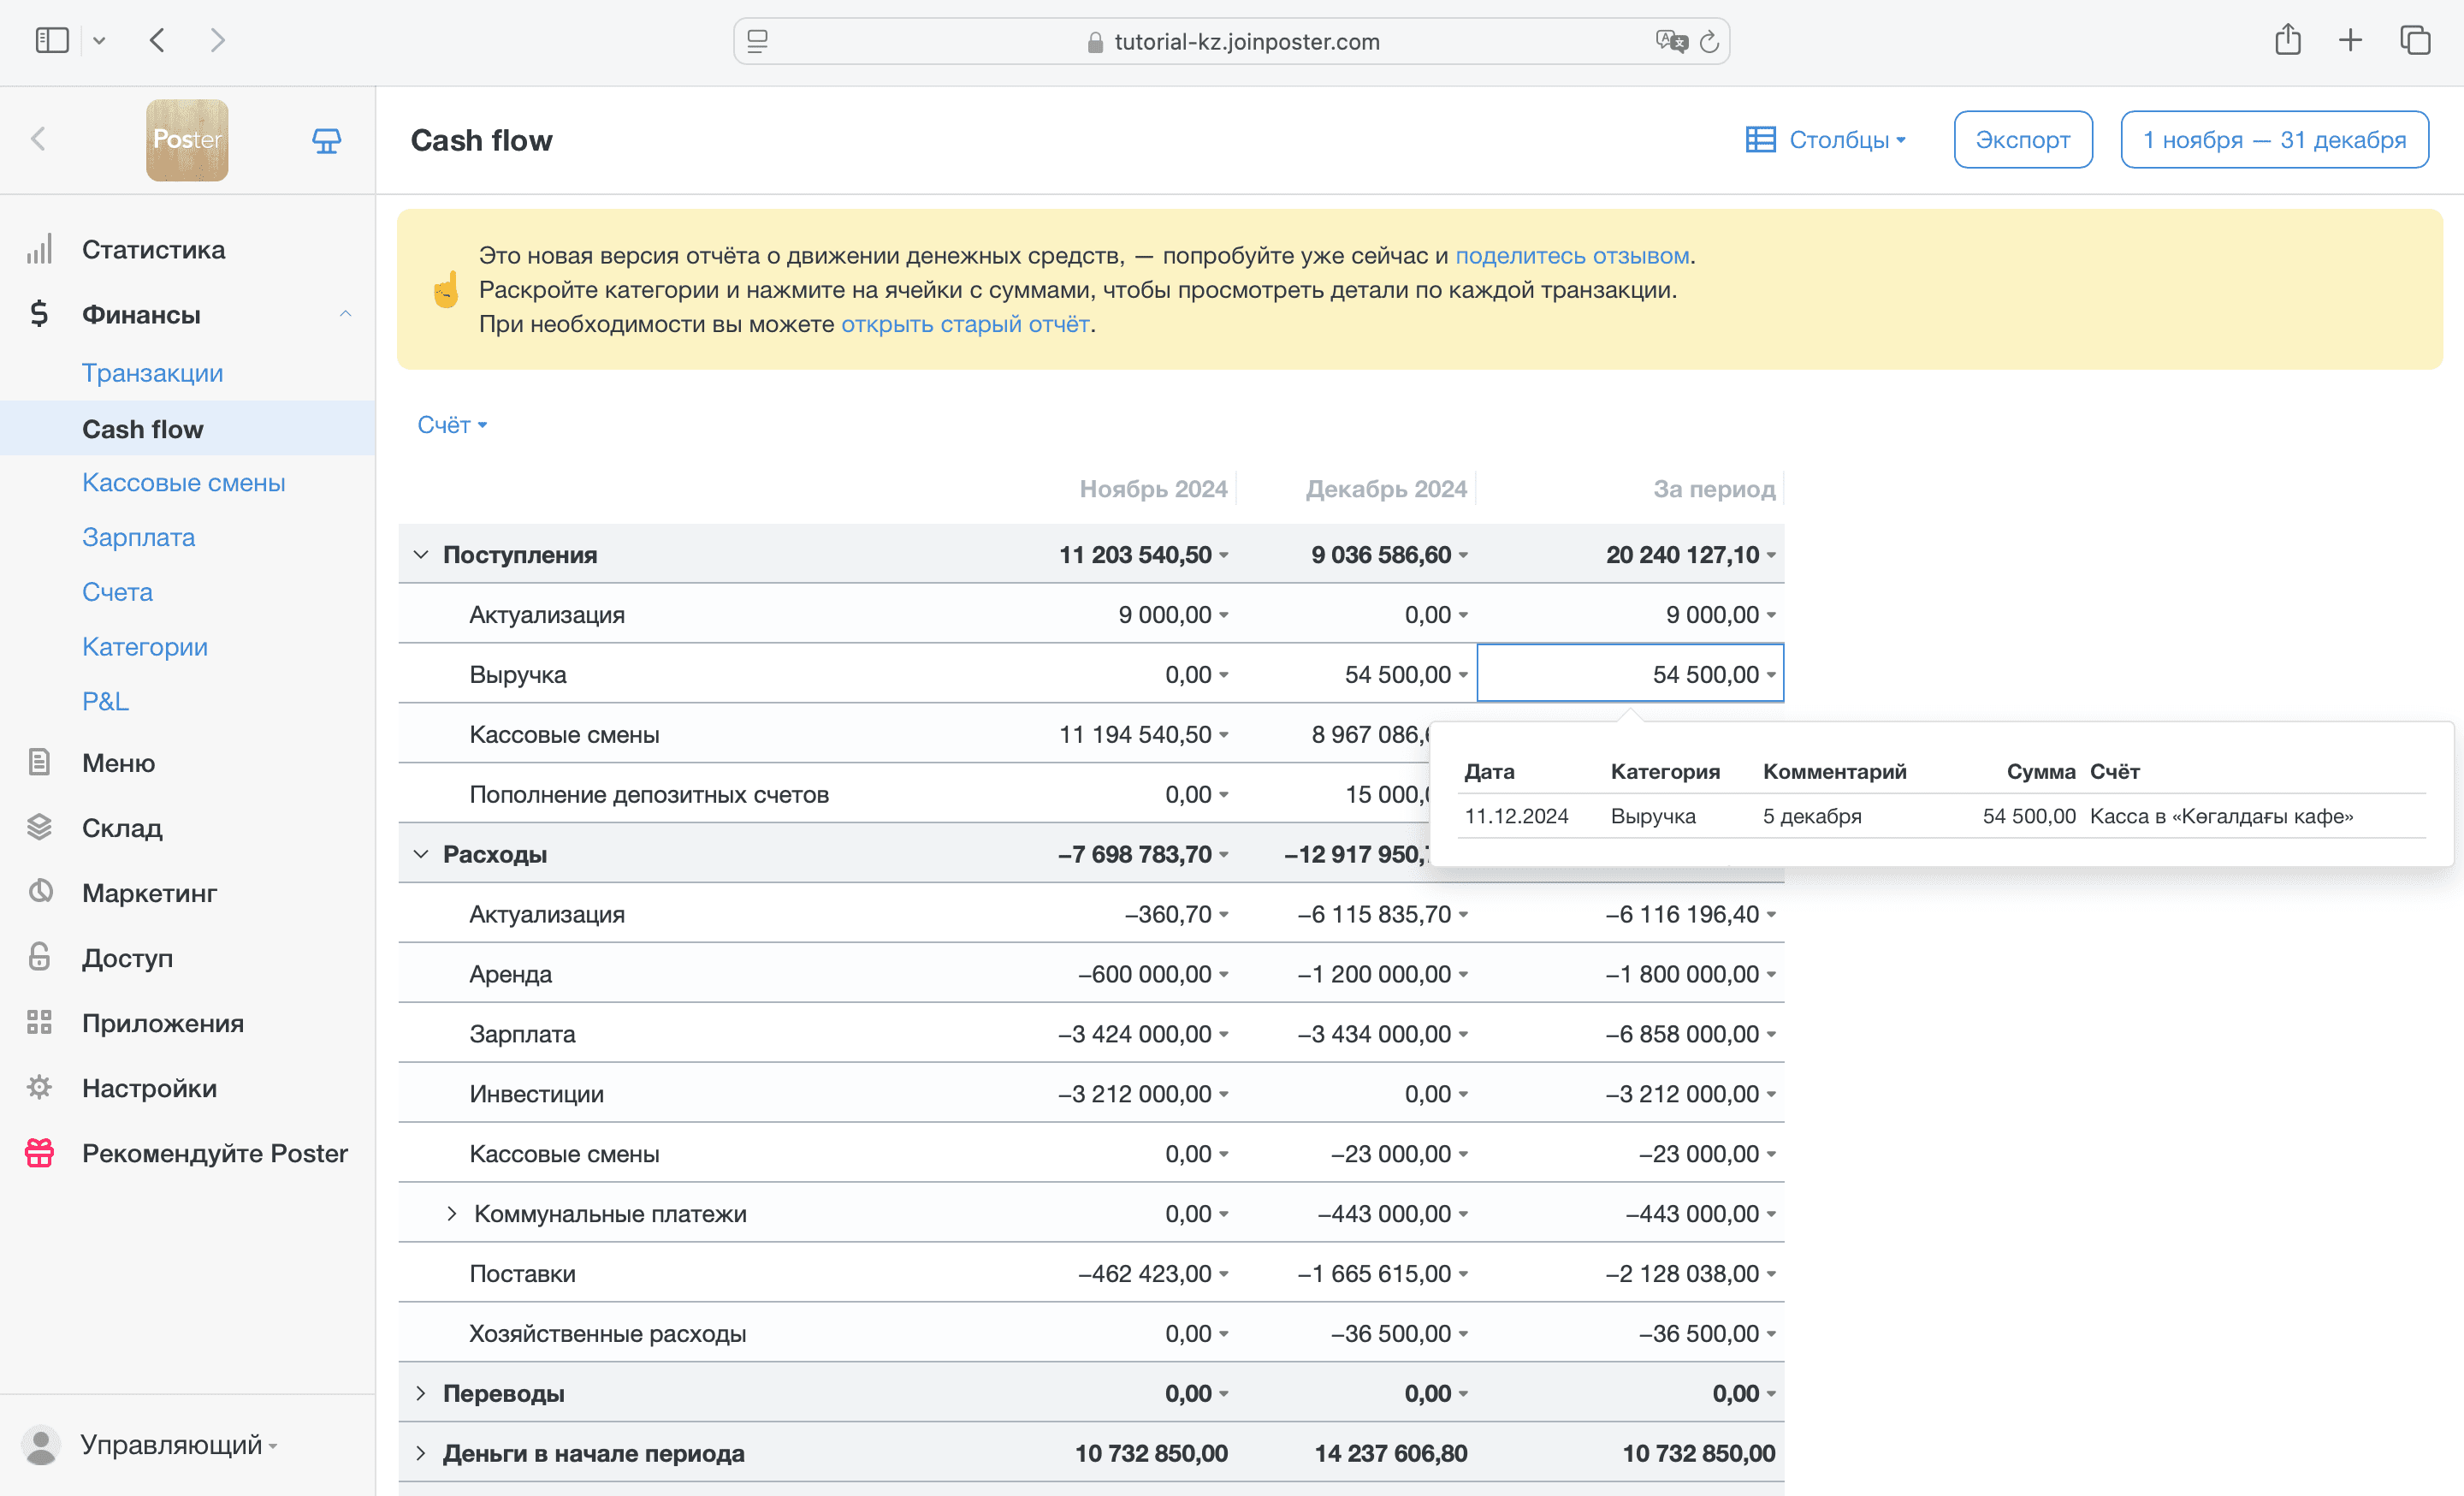Go forward with Safari's forward arrow
Screen dimensions: 2464x1496
point(218,40)
